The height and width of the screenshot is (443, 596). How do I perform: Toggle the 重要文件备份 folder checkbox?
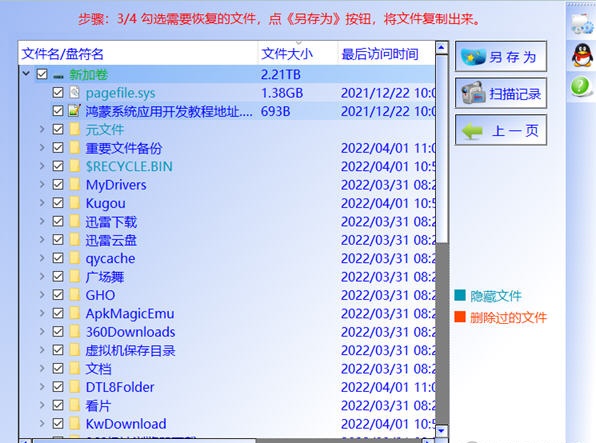click(x=58, y=148)
